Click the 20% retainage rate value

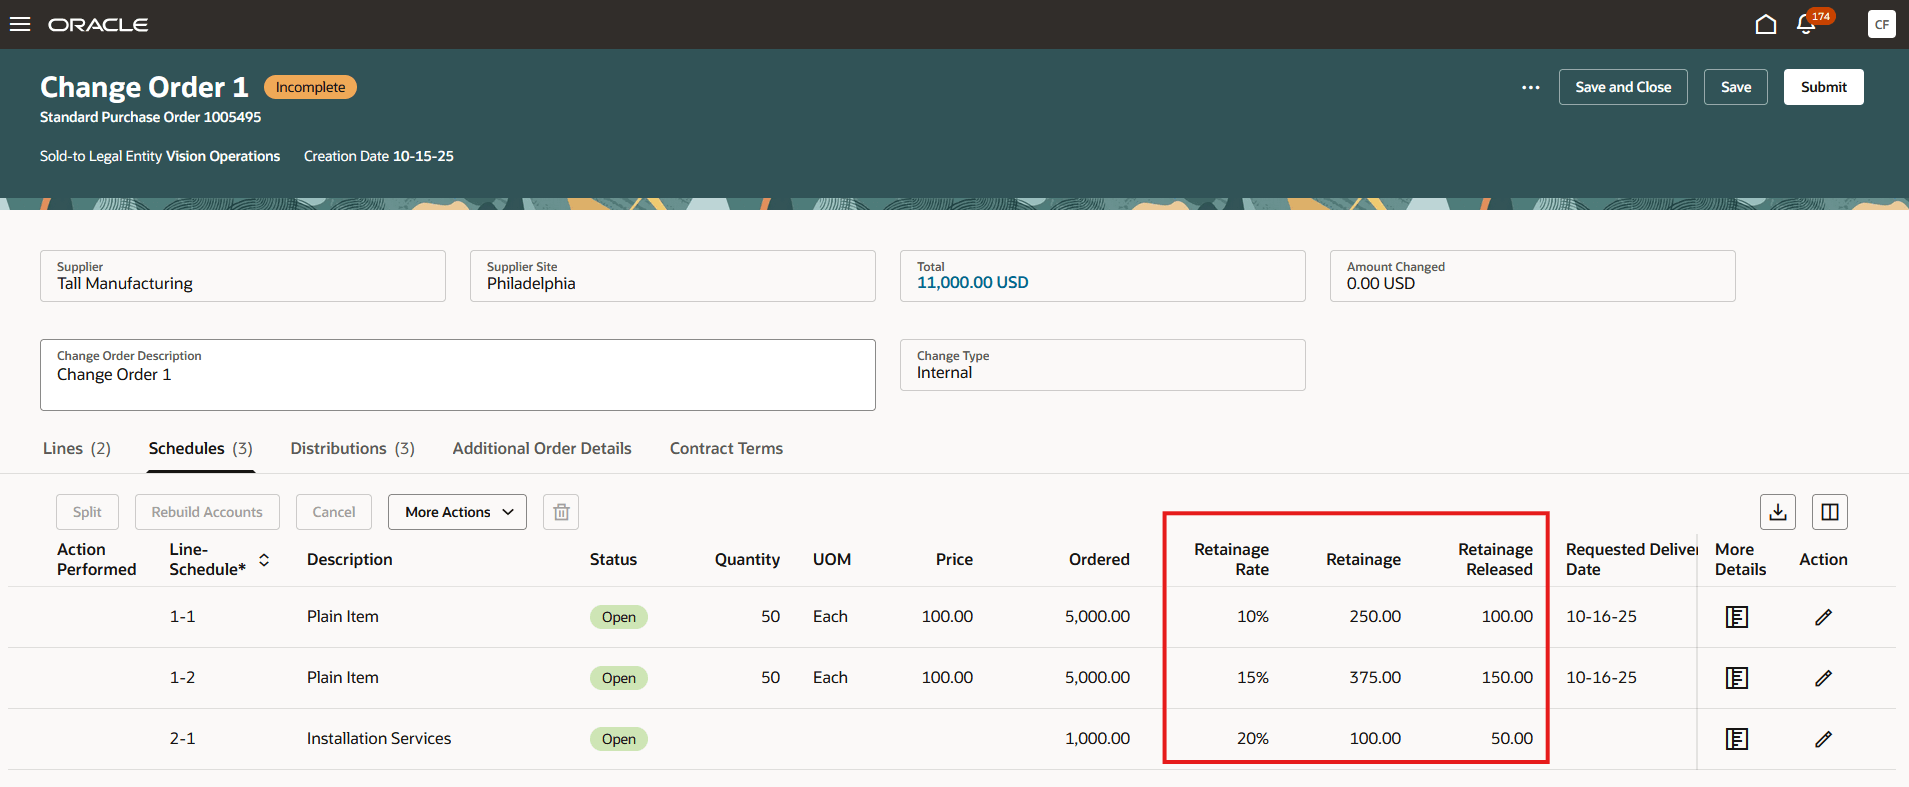pos(1253,739)
